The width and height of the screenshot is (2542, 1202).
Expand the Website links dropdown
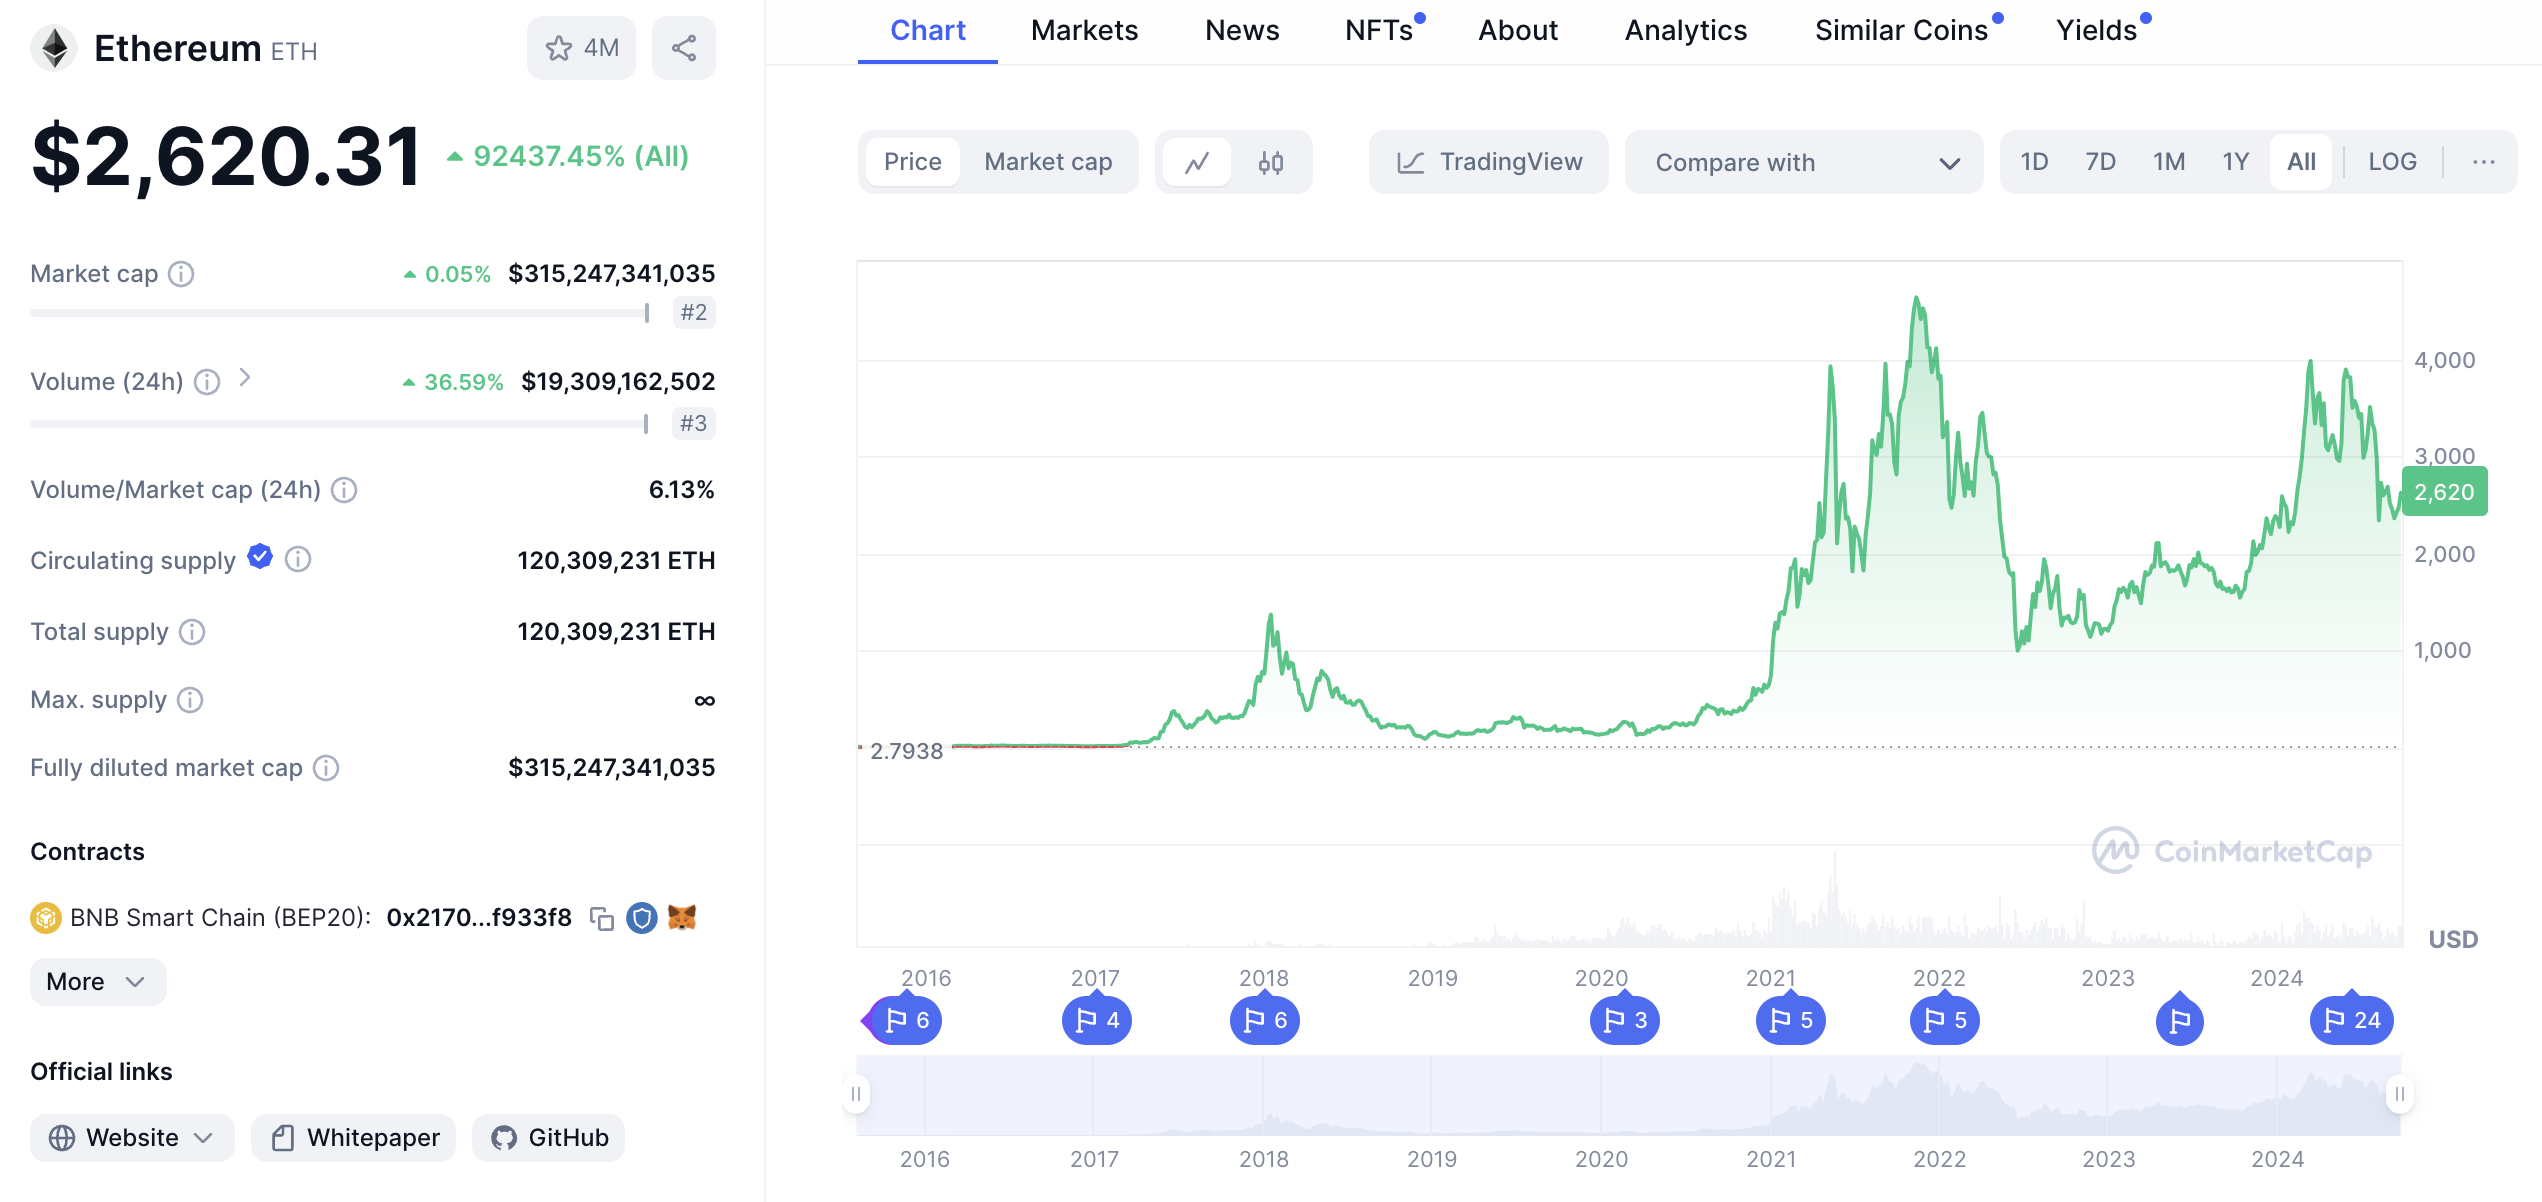pos(131,1138)
